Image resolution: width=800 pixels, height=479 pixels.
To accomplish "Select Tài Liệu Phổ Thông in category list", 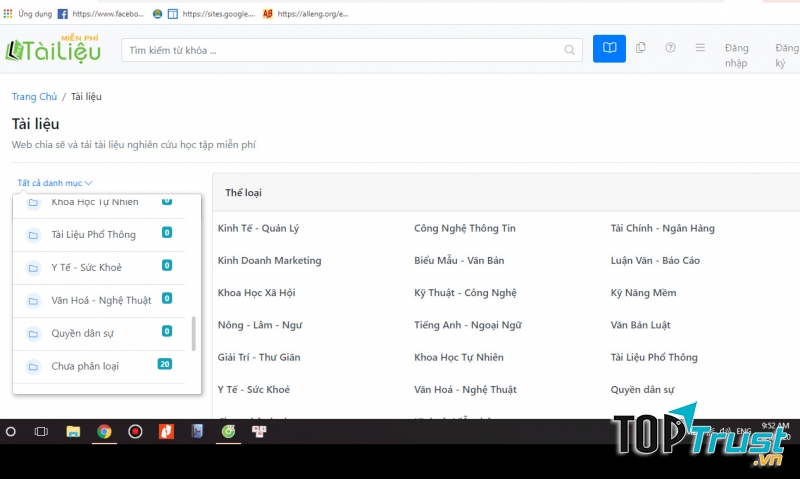I will coord(93,235).
